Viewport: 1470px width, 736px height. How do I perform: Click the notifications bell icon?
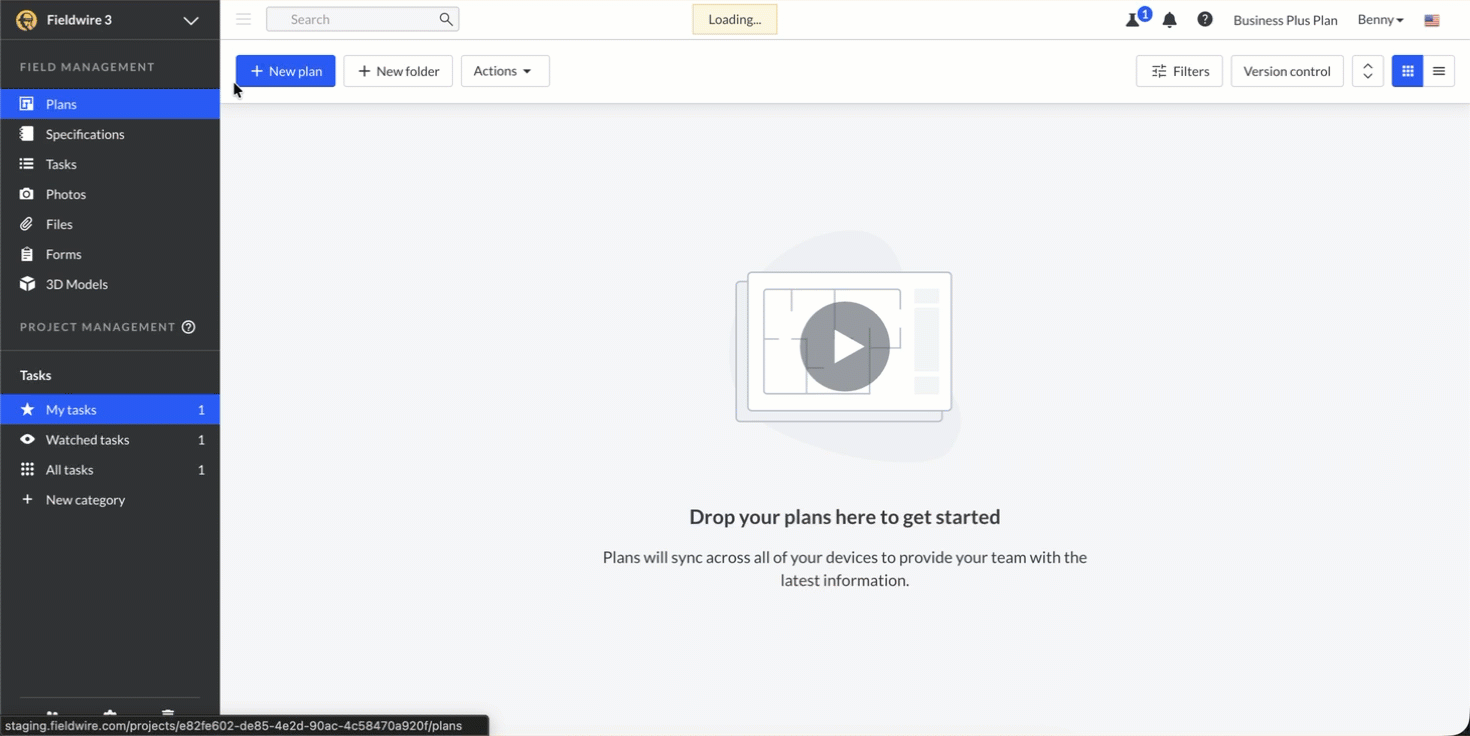[x=1169, y=20]
